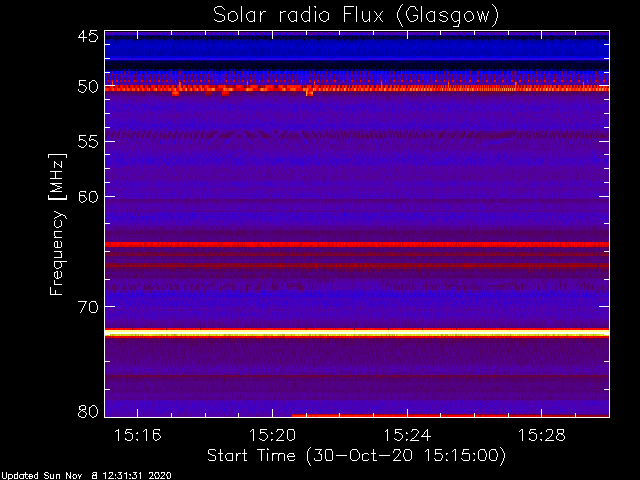
Task: Click the bright yellow-white band near 72 MHz
Action: [x=357, y=333]
